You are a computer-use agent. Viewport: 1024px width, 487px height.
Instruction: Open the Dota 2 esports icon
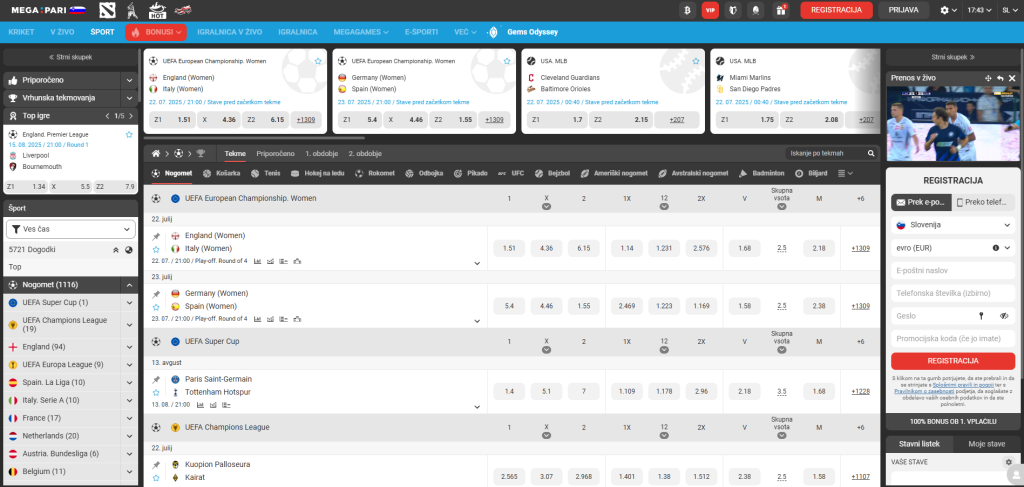pos(107,10)
